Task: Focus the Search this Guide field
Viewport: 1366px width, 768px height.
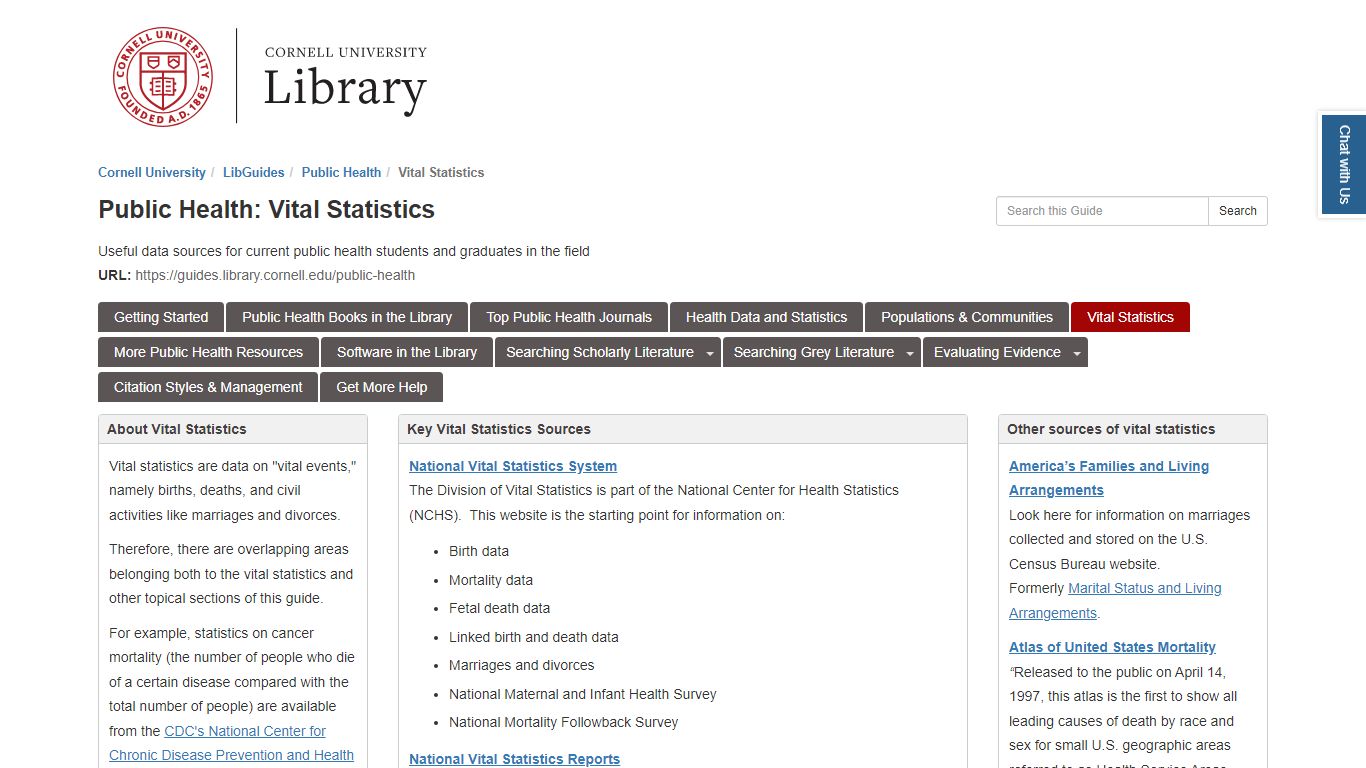Action: click(1102, 211)
